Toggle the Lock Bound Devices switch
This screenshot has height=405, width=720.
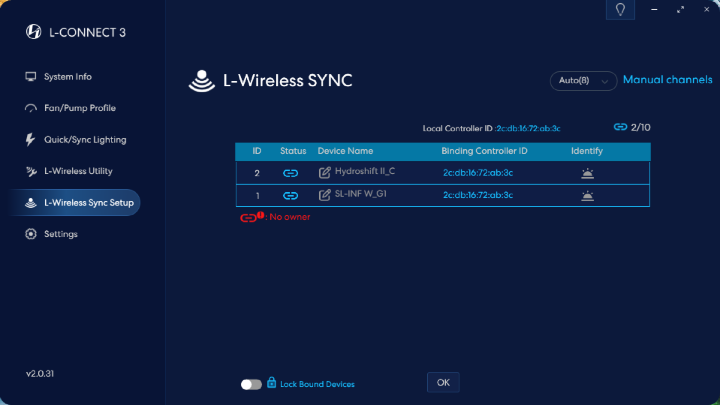pyautogui.click(x=251, y=384)
